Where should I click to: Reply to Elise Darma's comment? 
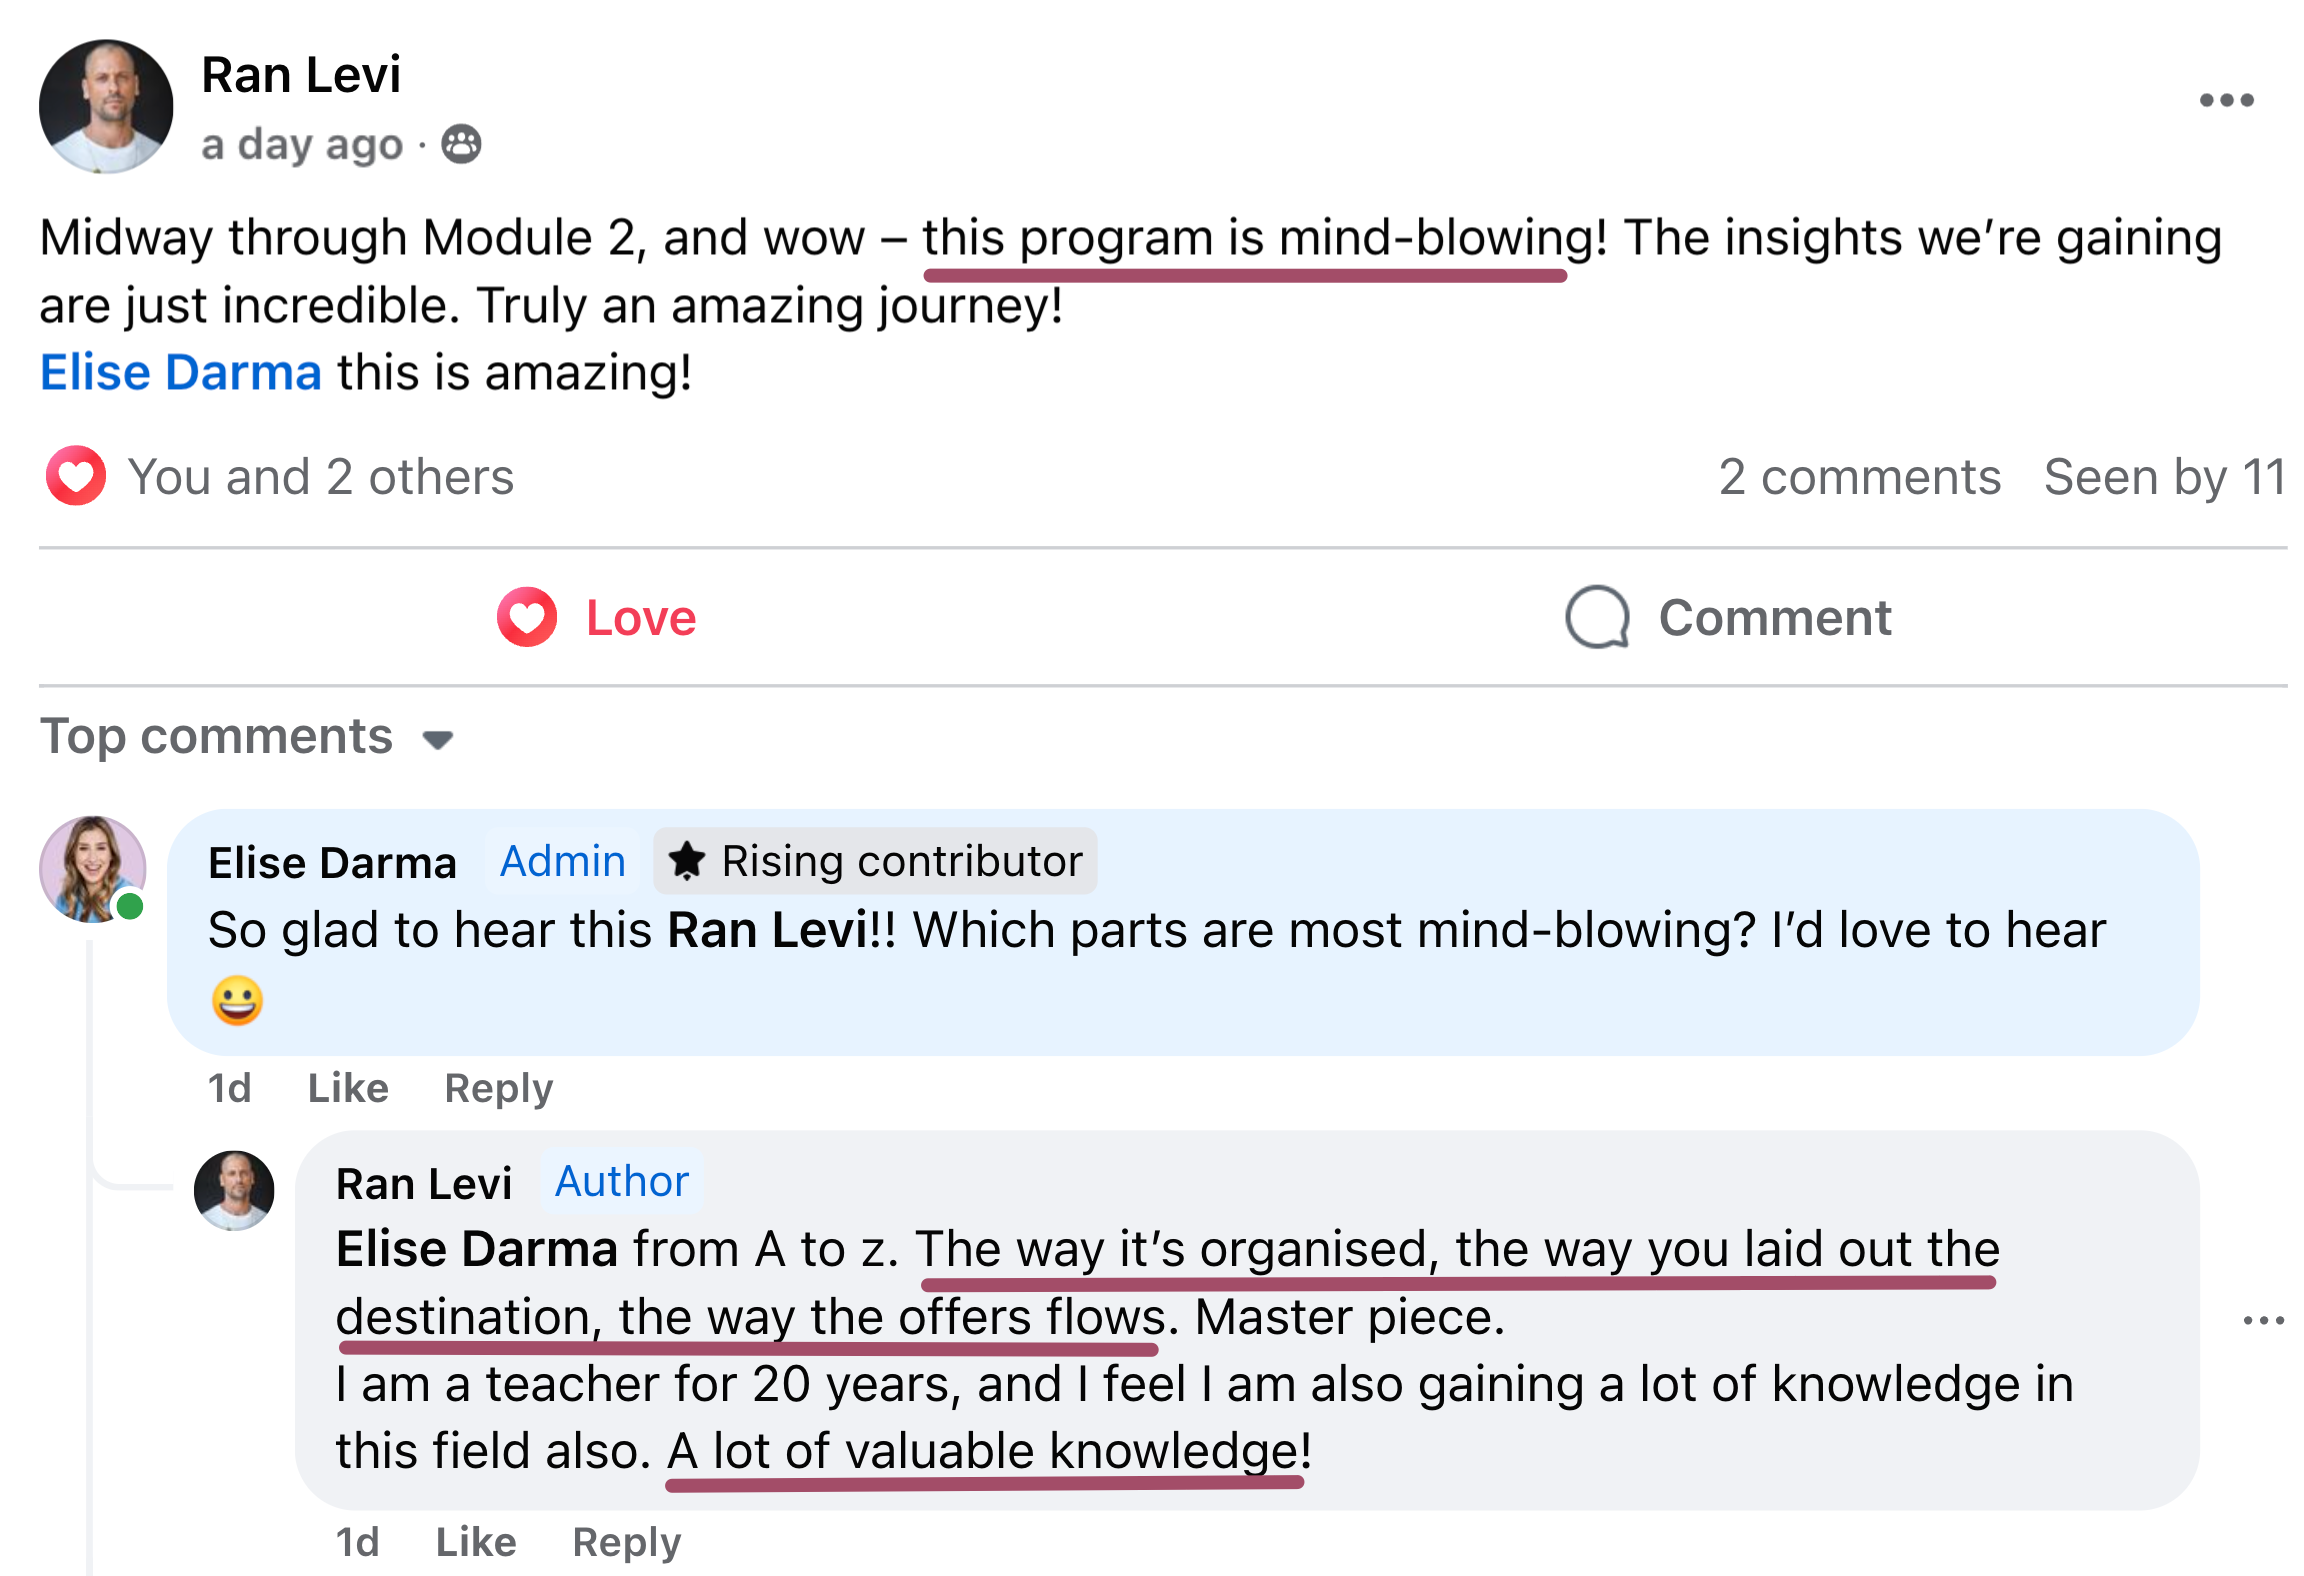tap(499, 1088)
